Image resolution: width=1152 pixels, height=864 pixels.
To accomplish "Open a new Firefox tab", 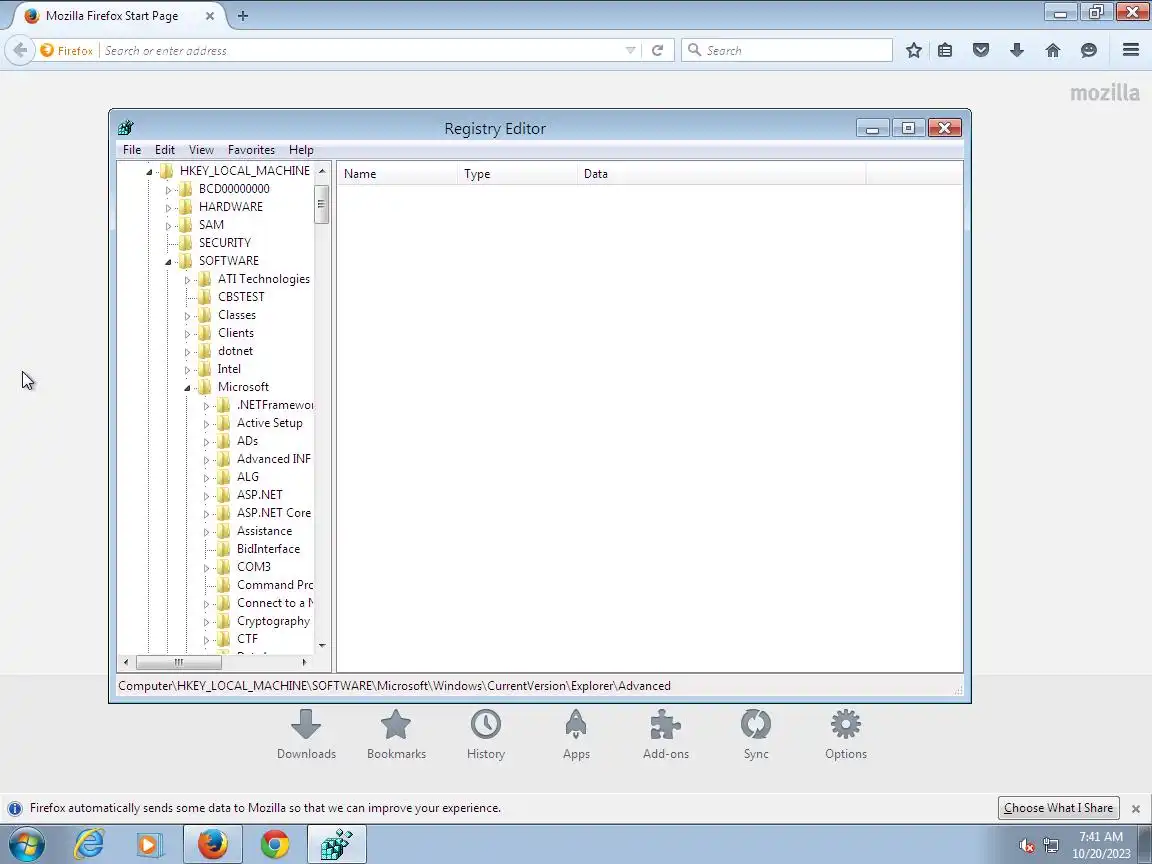I will [x=243, y=15].
